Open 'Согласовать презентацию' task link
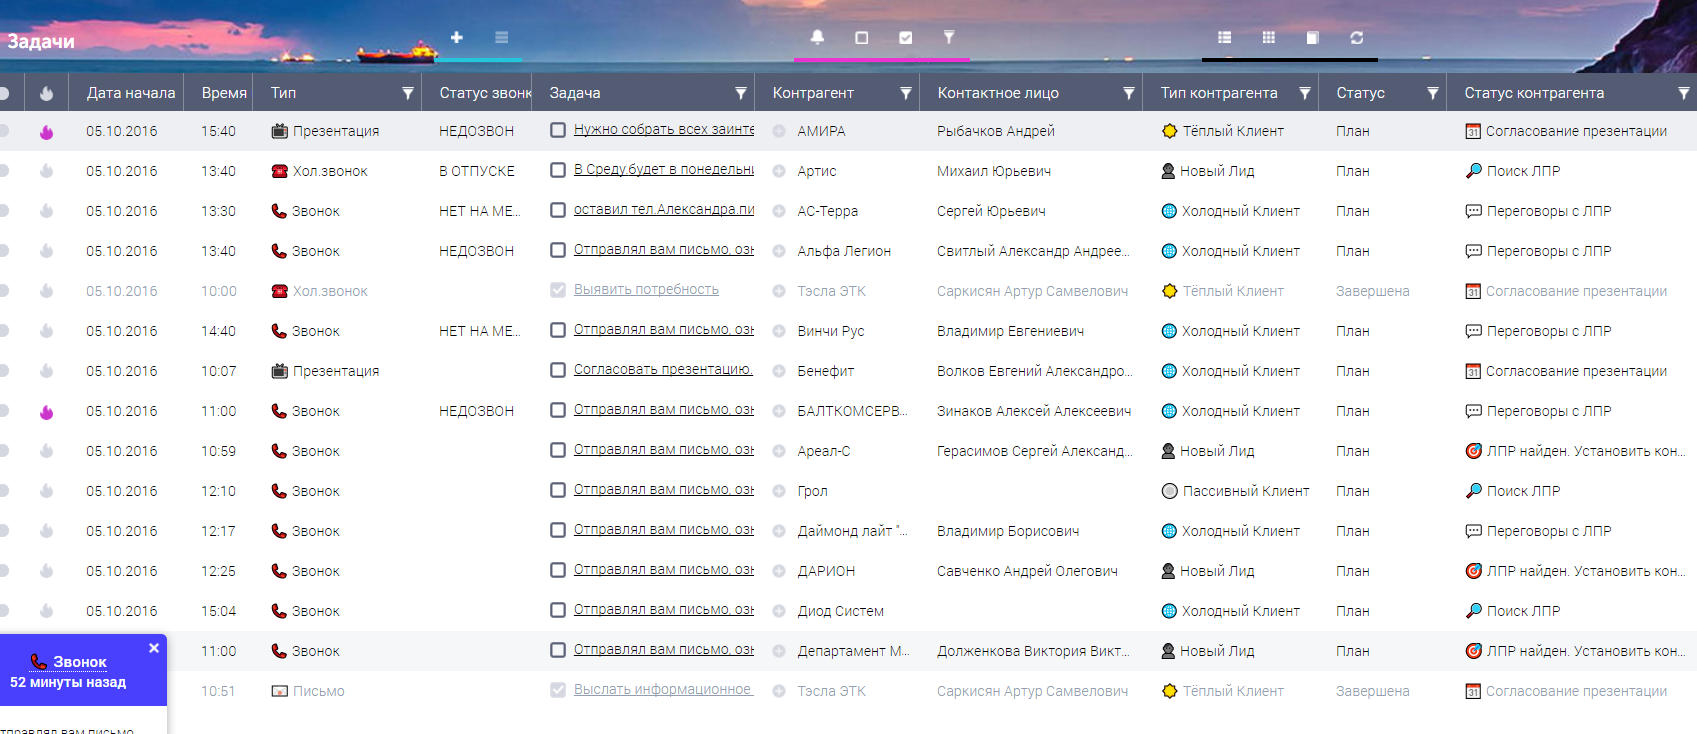Screen dimensions: 1697x734 click(663, 370)
